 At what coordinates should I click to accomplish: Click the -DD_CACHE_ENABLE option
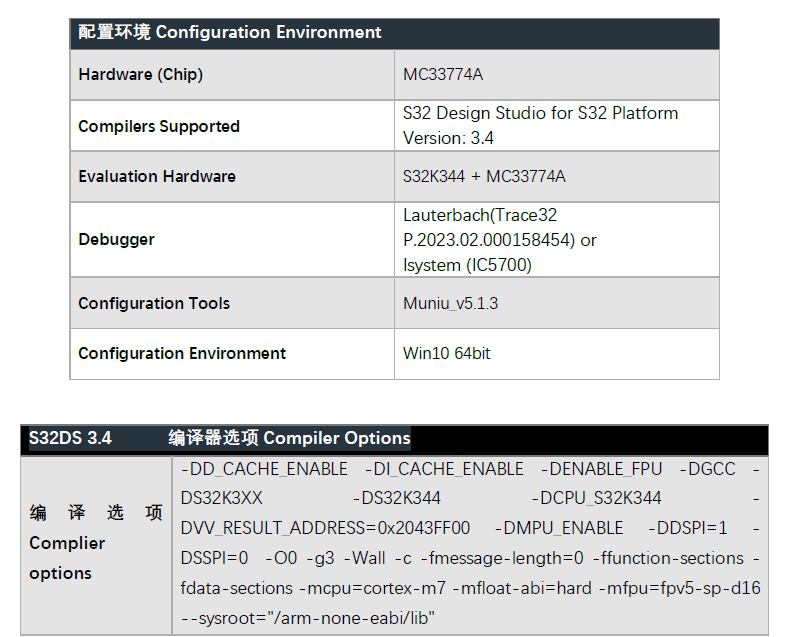(x=264, y=469)
